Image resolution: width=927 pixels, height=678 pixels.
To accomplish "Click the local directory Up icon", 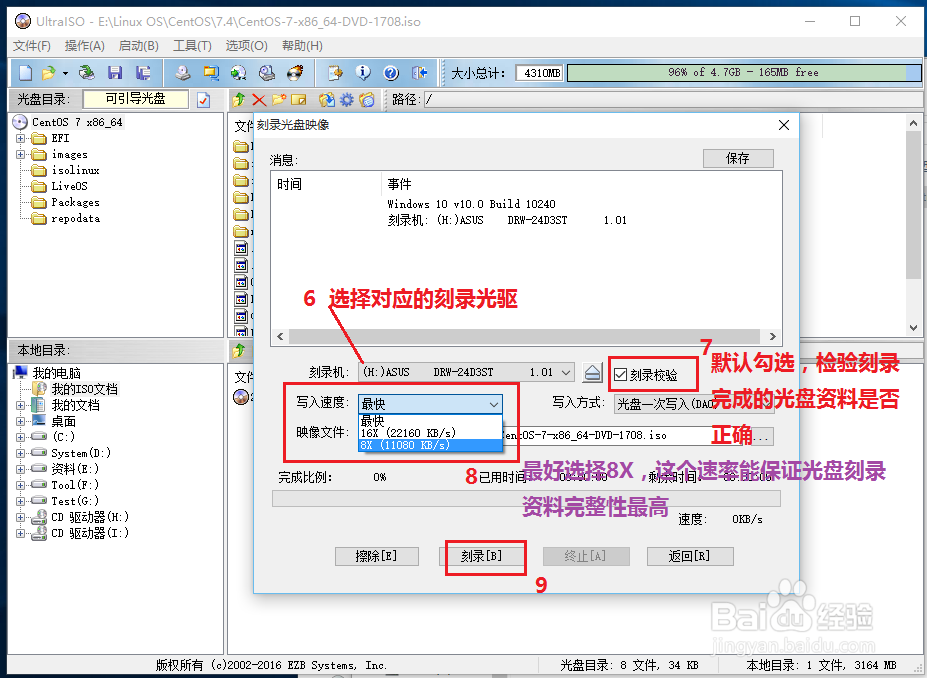I will [x=239, y=351].
